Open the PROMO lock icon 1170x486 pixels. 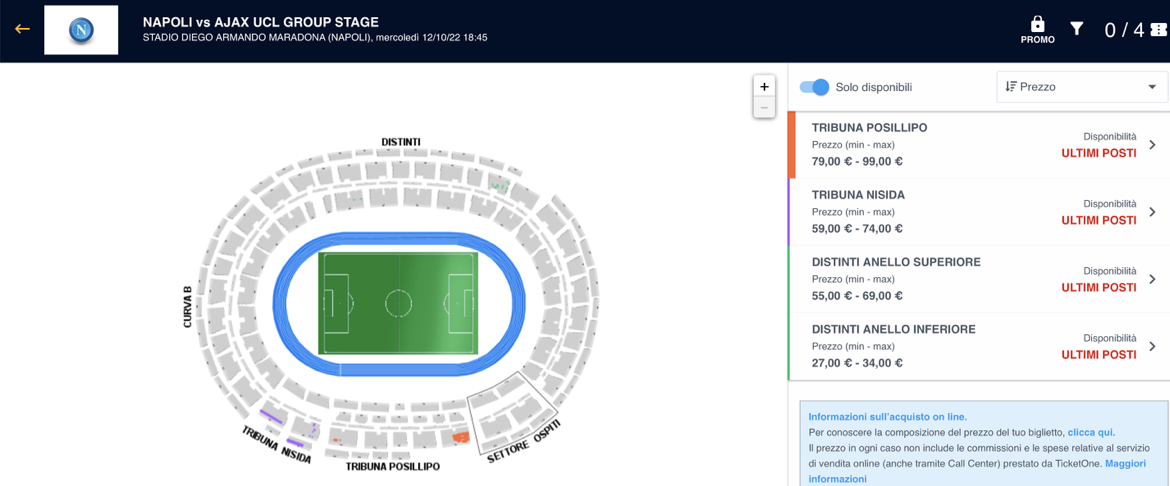[x=1037, y=29]
